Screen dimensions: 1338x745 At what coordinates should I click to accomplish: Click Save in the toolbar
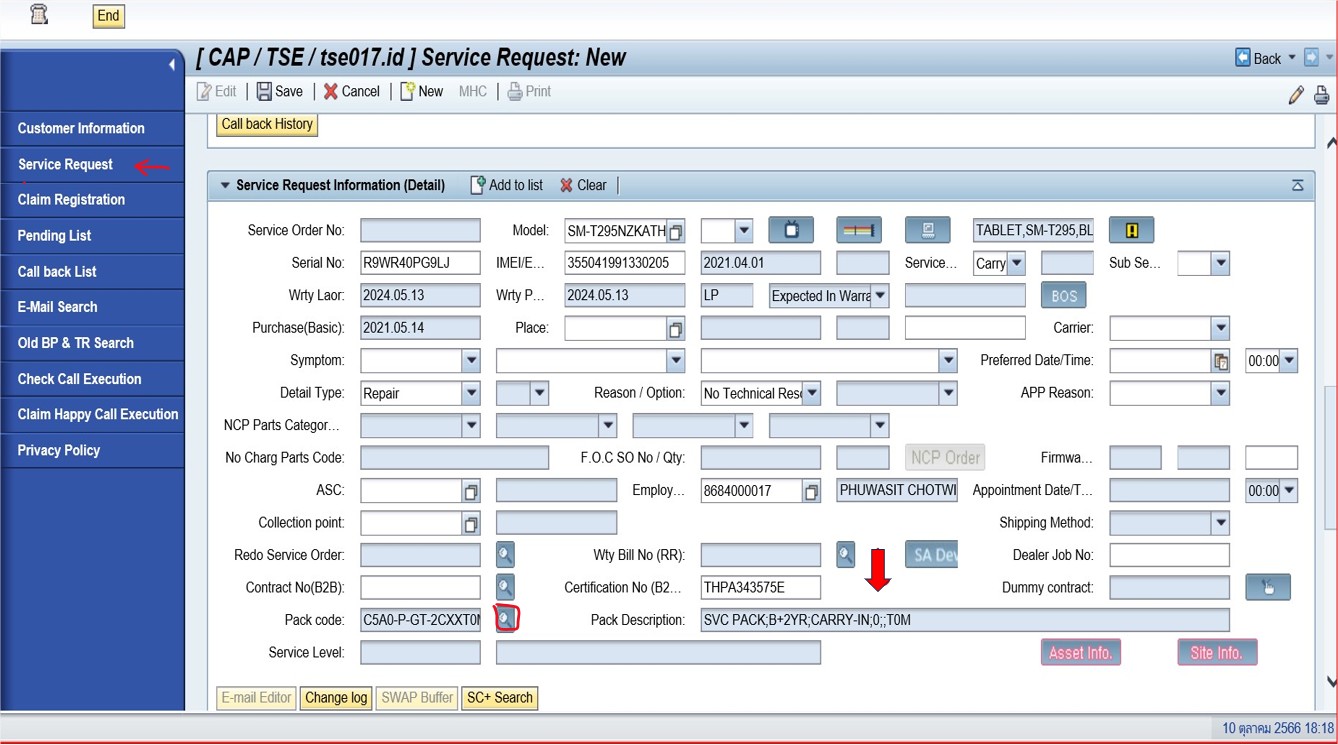279,91
